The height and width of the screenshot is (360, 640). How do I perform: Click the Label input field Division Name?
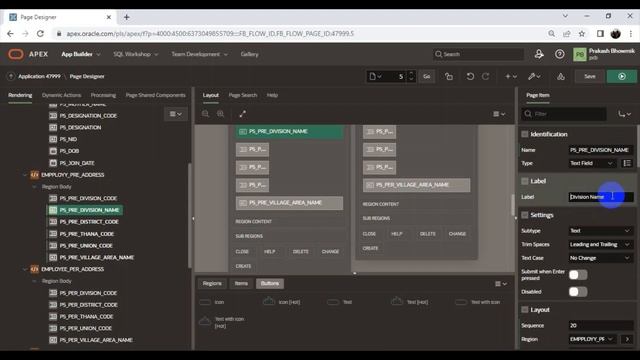[600, 197]
